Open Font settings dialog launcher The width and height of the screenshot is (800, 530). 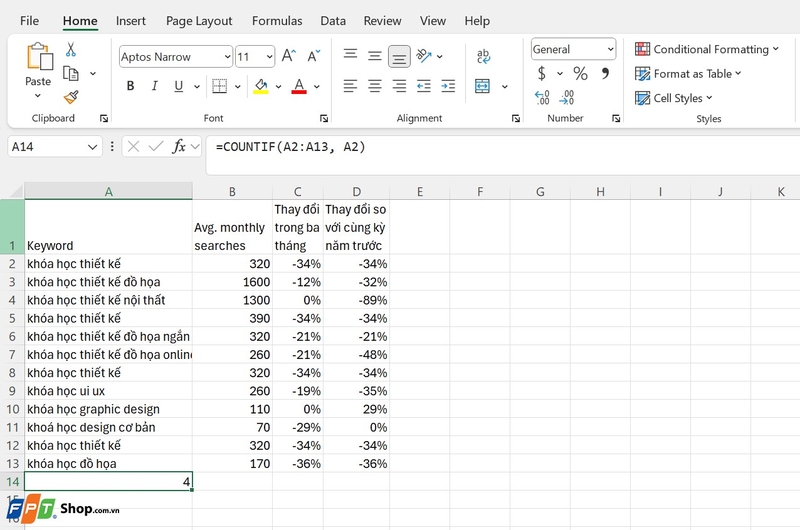click(x=324, y=118)
